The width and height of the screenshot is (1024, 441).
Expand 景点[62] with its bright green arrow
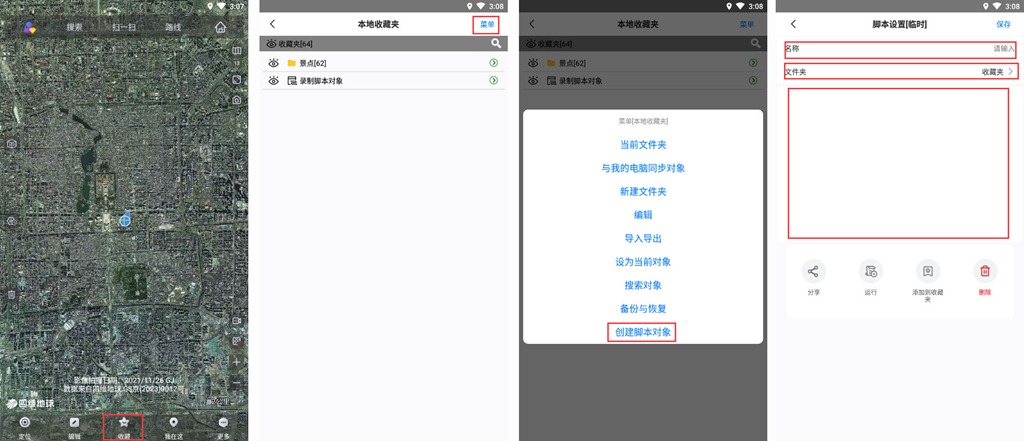click(x=494, y=63)
